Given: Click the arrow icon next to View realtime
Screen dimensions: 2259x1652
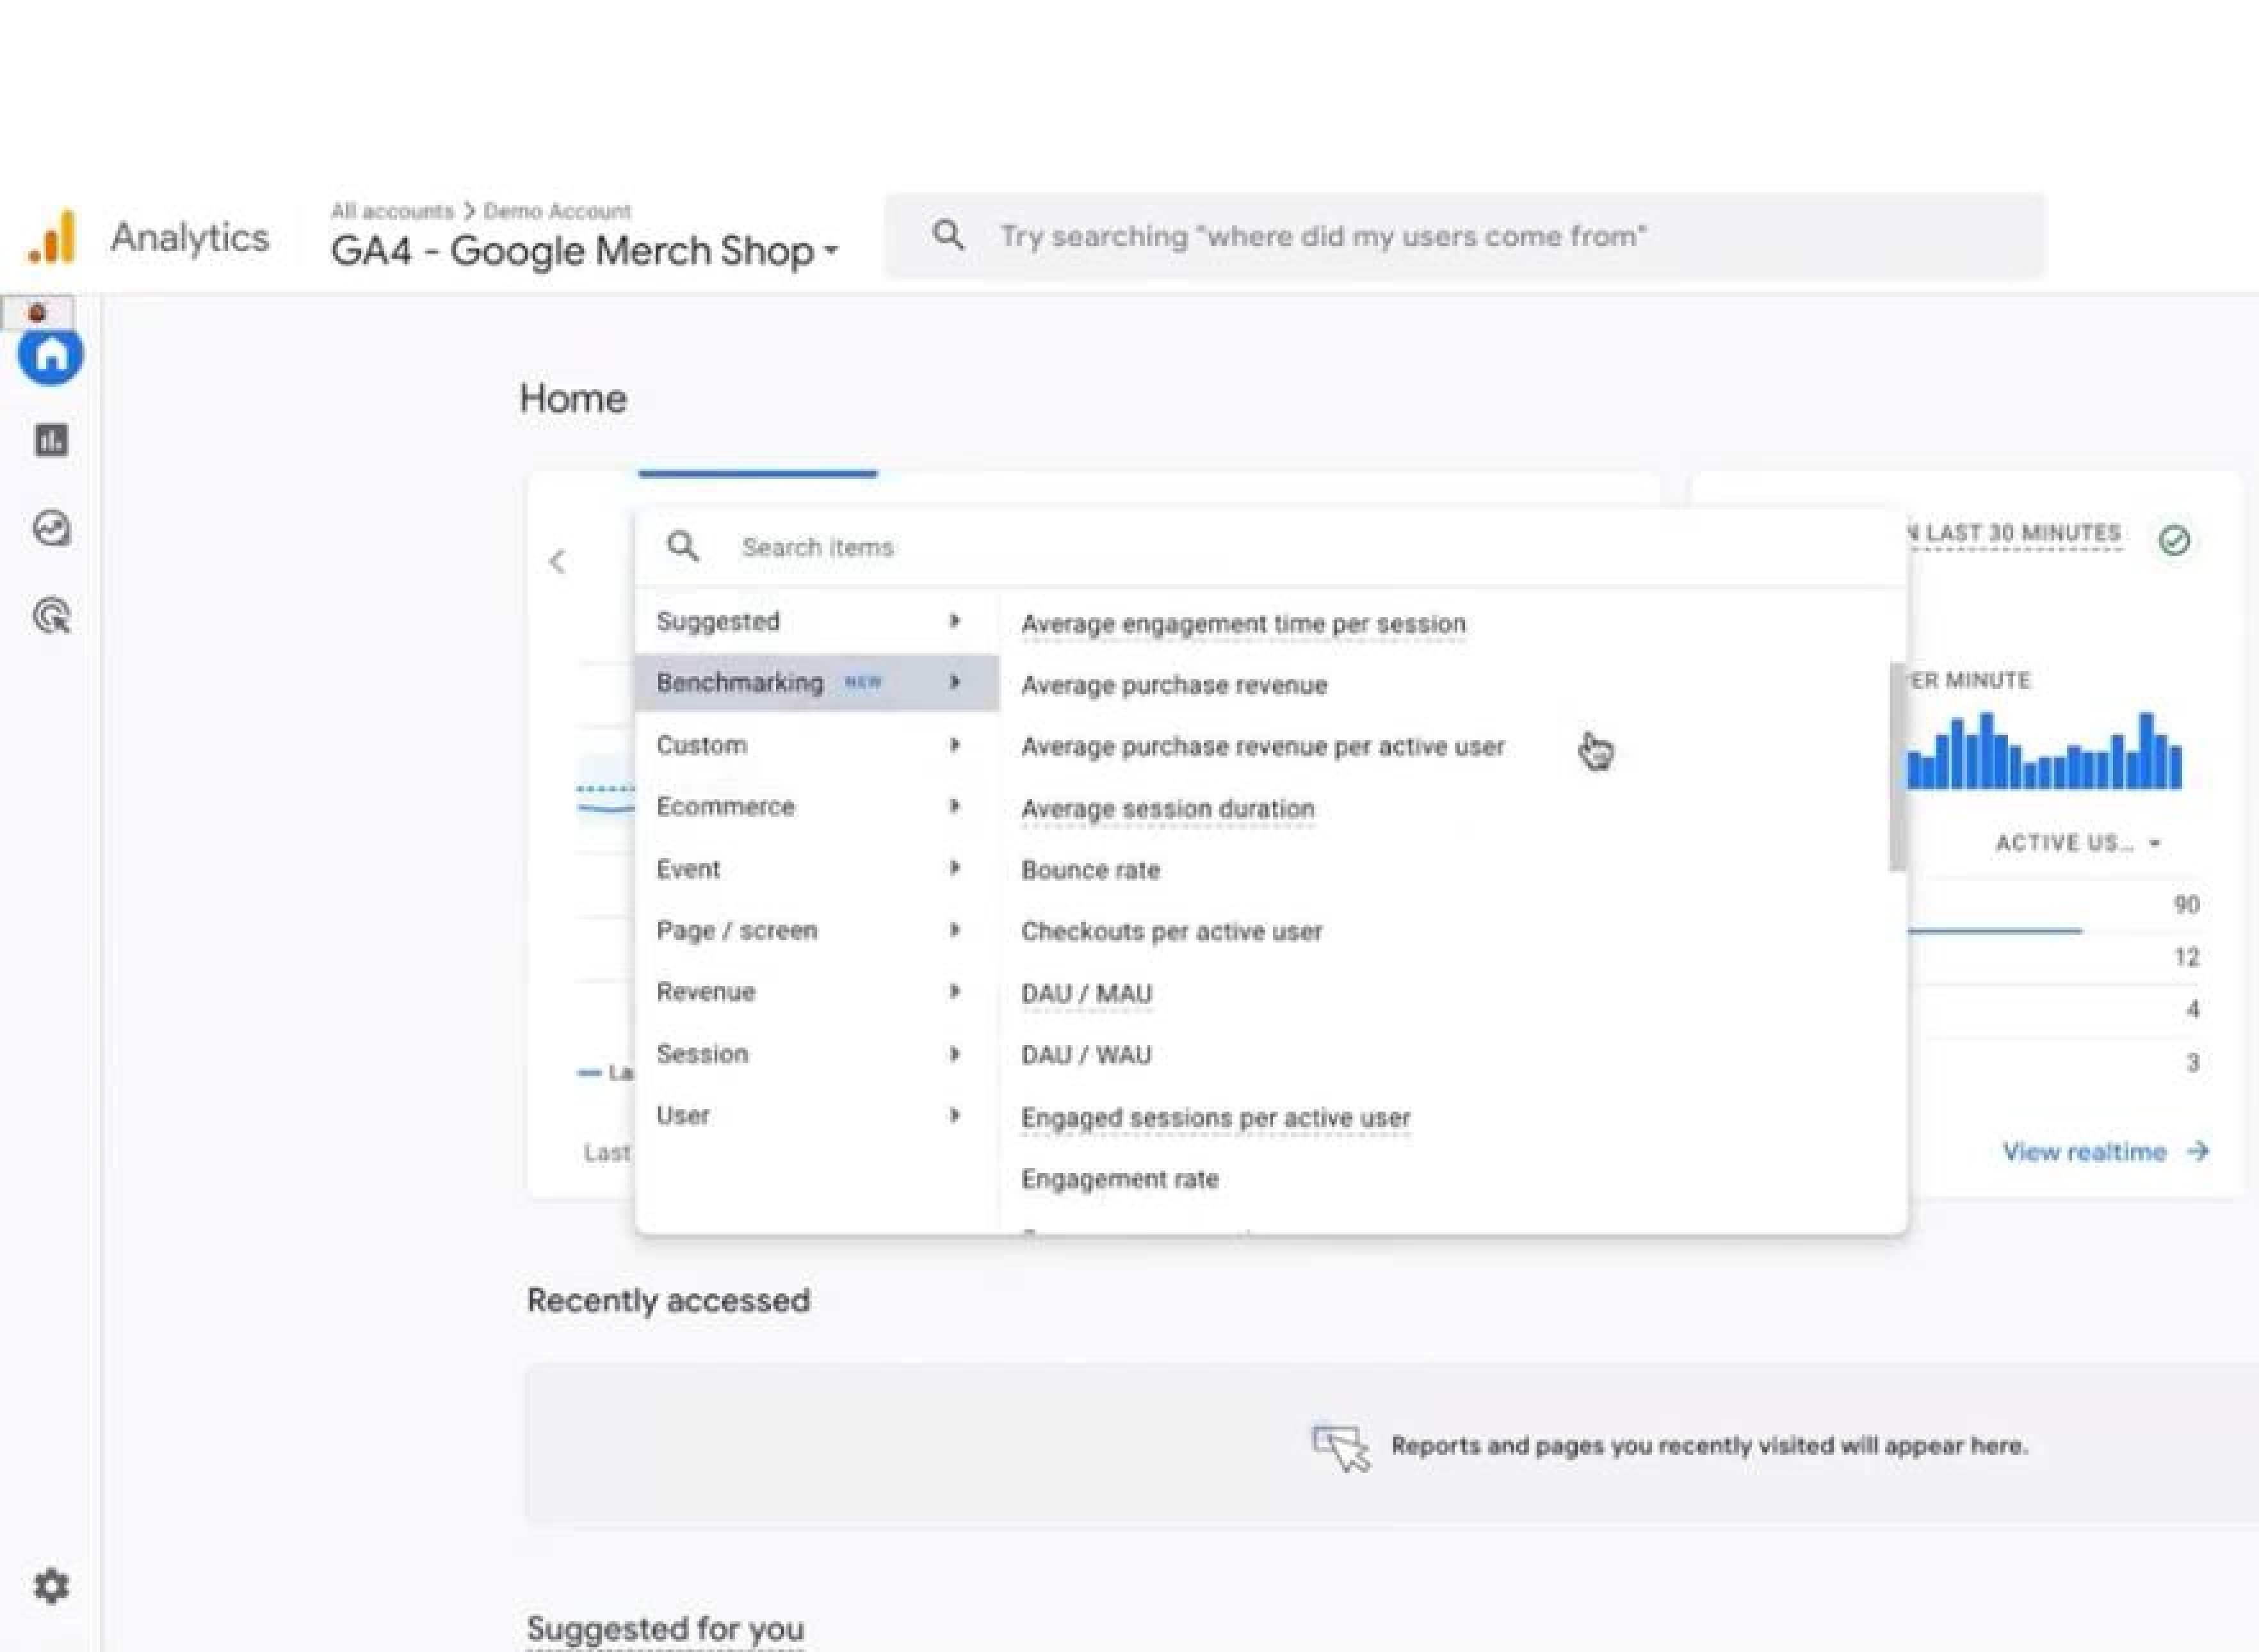Looking at the screenshot, I should 2197,1151.
